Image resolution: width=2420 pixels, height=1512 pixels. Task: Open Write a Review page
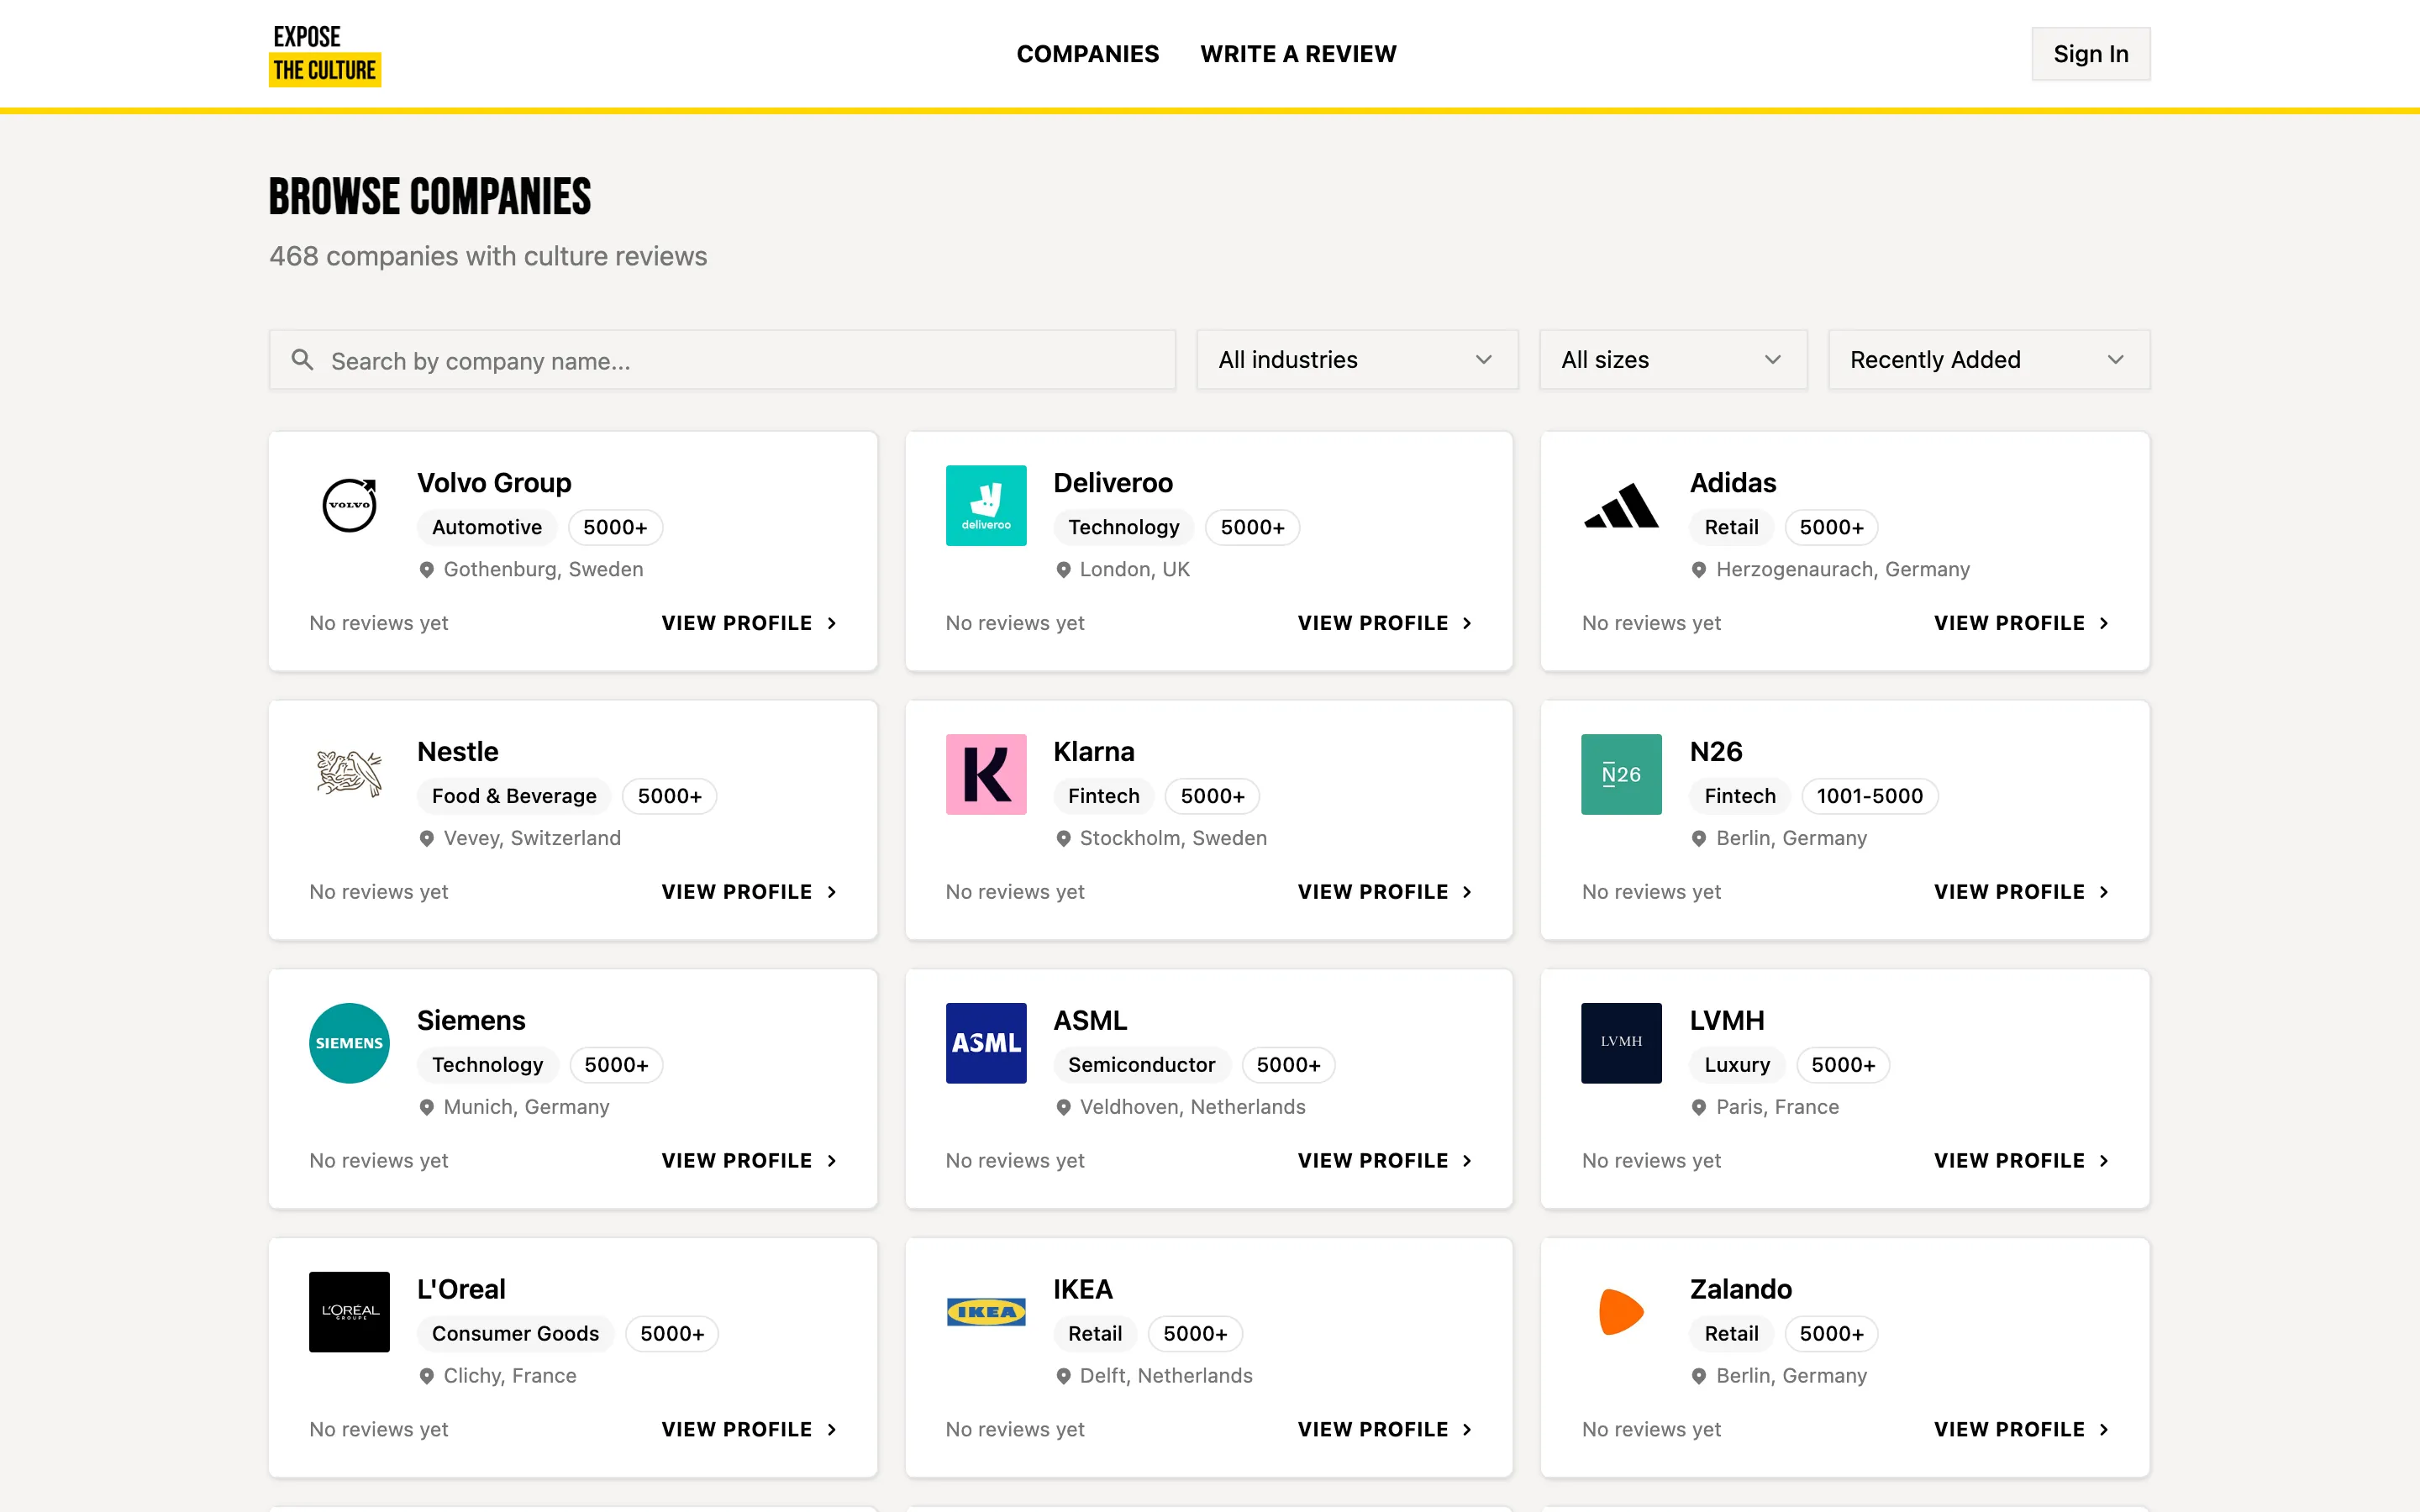click(1298, 54)
